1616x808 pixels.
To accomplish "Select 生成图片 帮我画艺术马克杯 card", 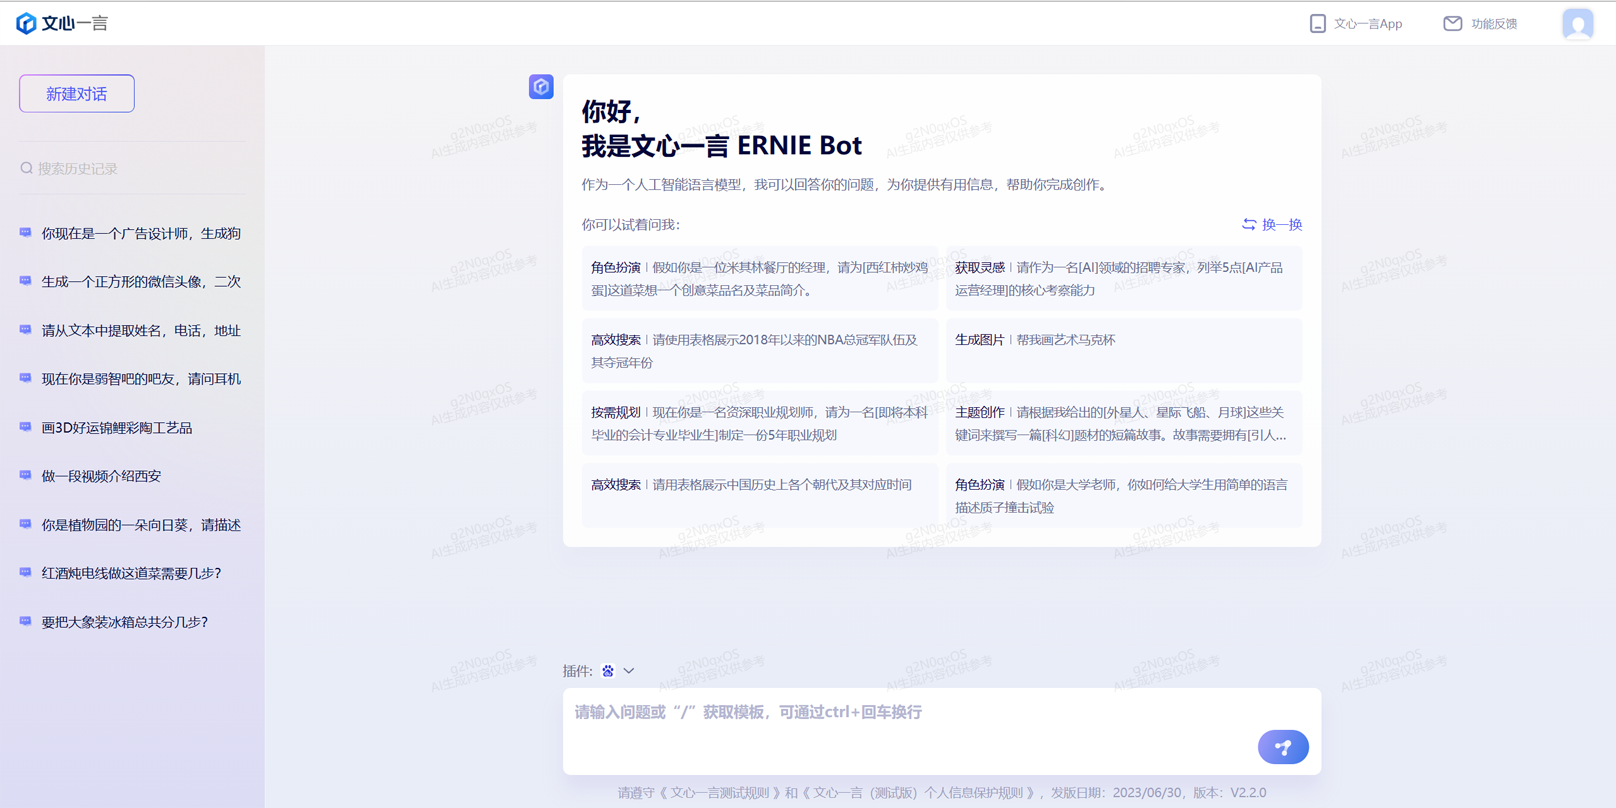I will coord(1124,350).
